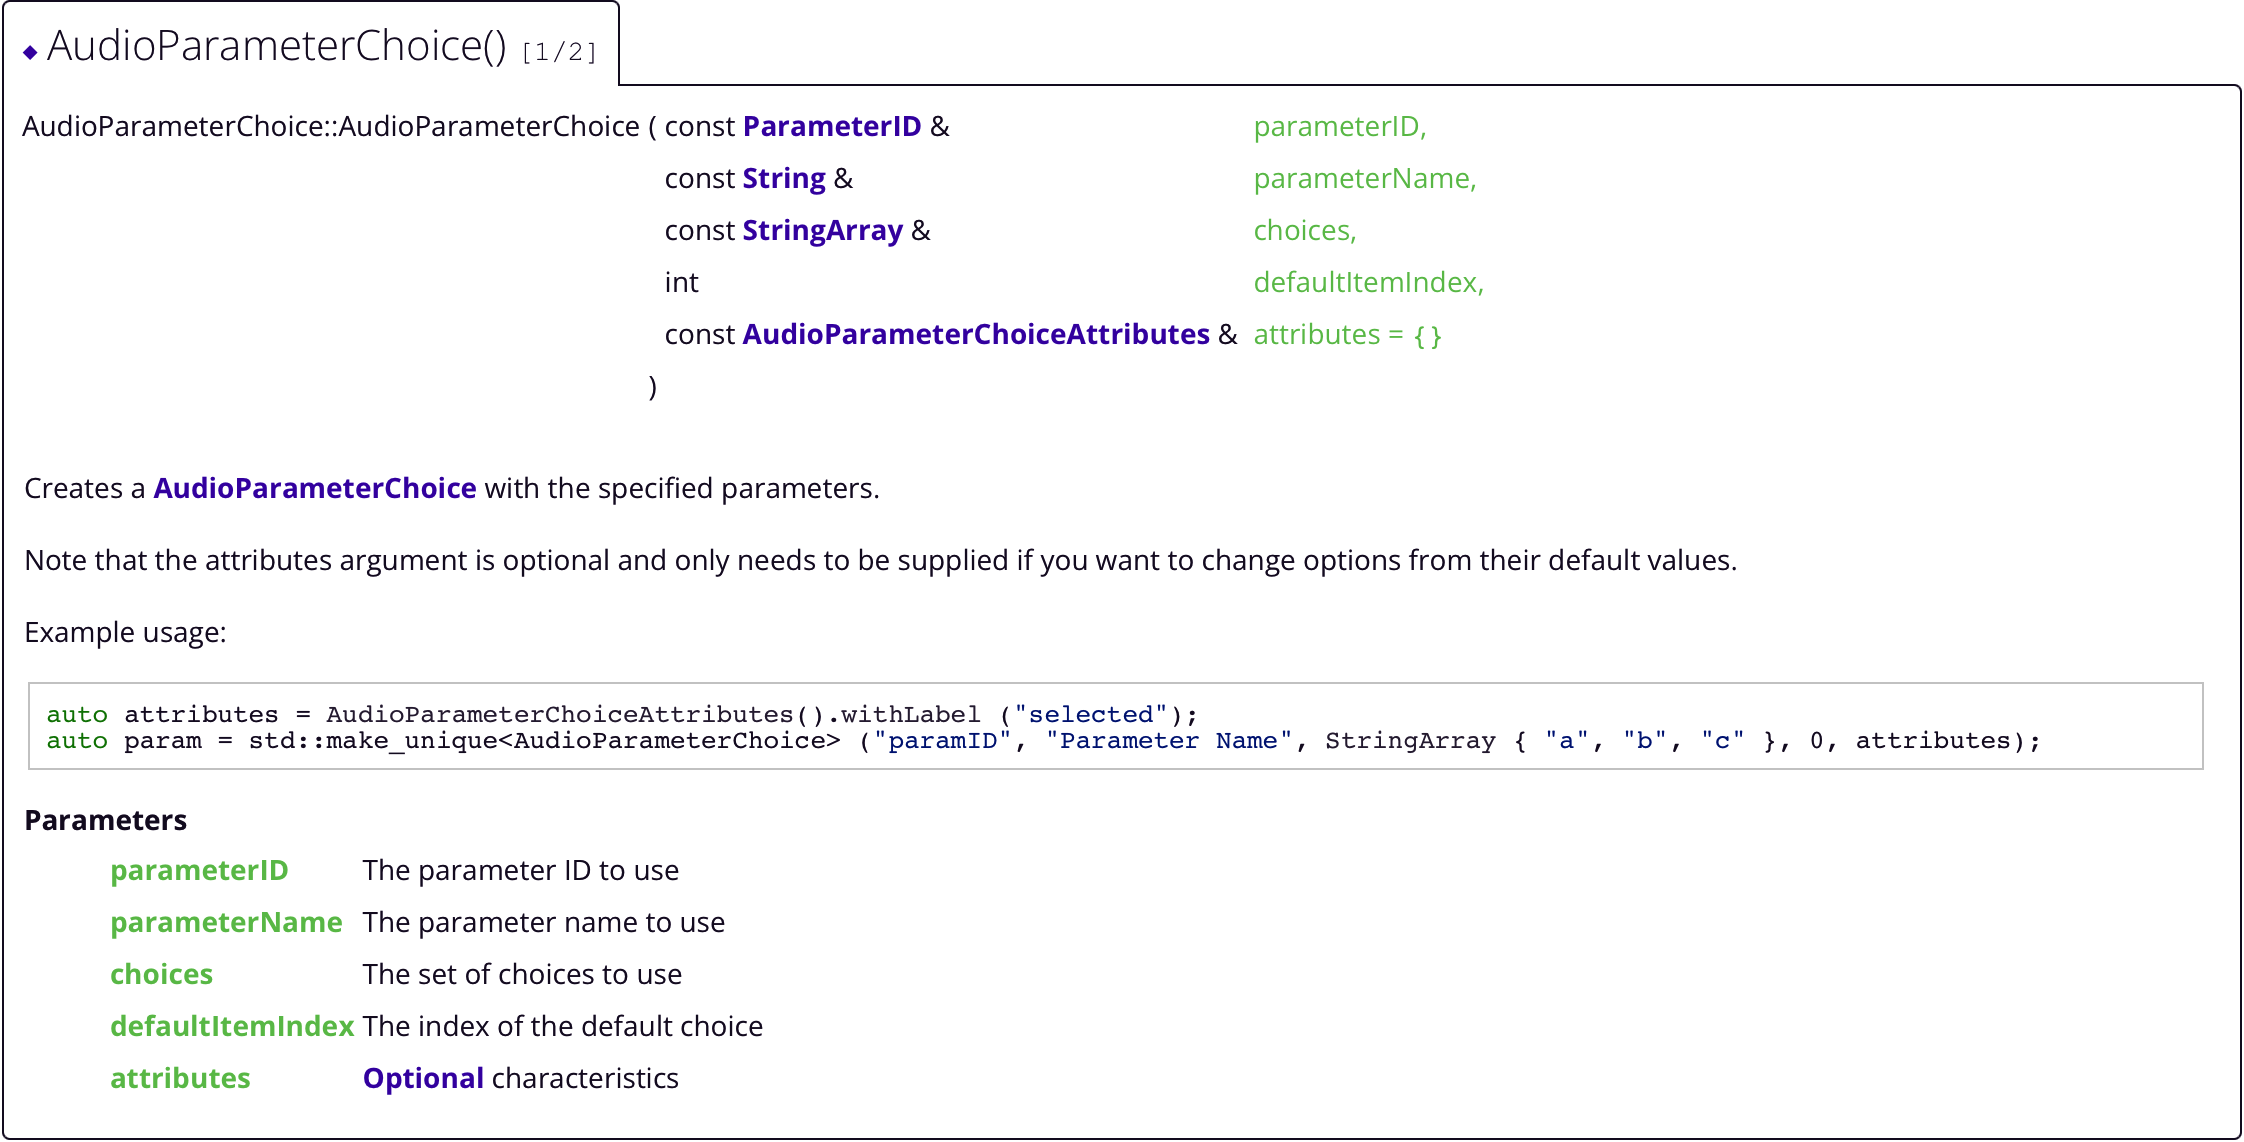Image resolution: width=2244 pixels, height=1142 pixels.
Task: Click the signature parameter name 'parameterName,'
Action: coord(1364,178)
